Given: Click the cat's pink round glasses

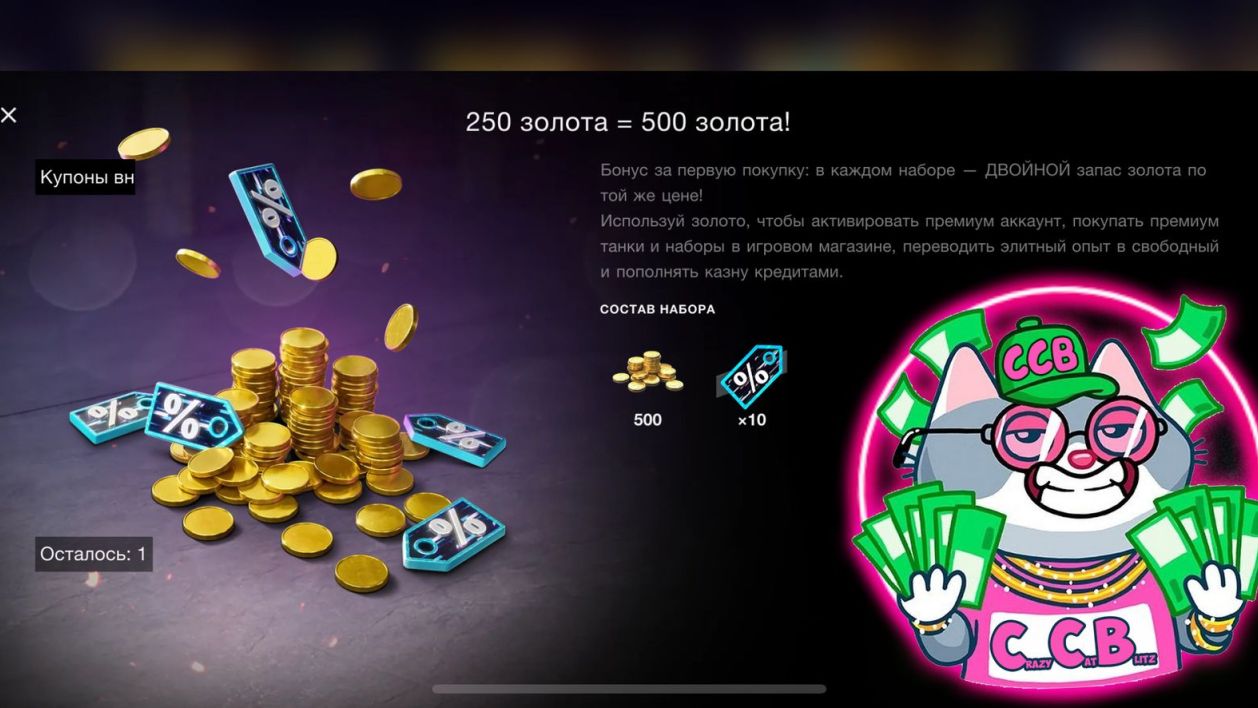Looking at the screenshot, I should pyautogui.click(x=1043, y=427).
